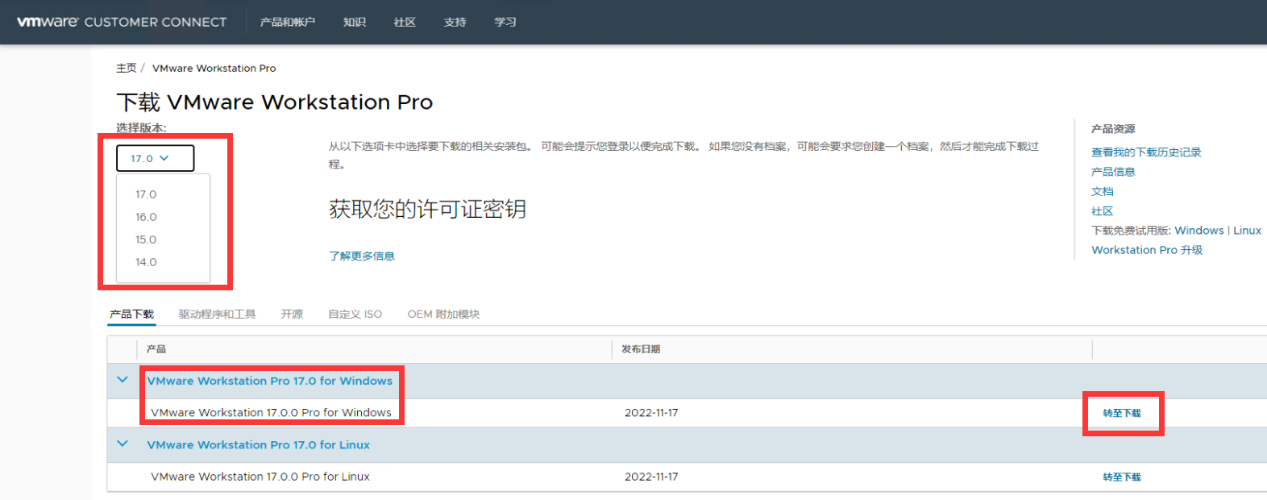Open the 知识 menu

pyautogui.click(x=354, y=22)
